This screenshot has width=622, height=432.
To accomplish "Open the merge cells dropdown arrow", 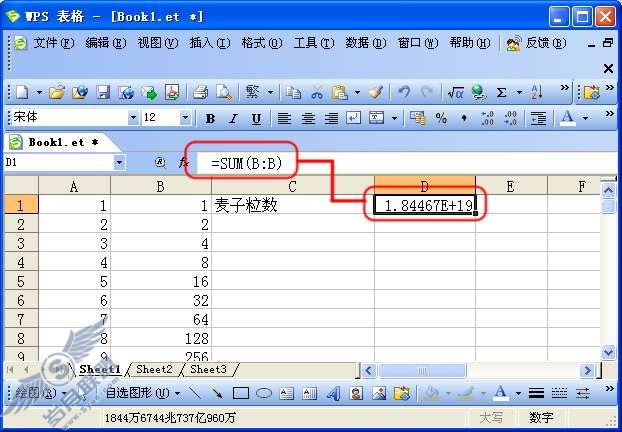I will 394,118.
